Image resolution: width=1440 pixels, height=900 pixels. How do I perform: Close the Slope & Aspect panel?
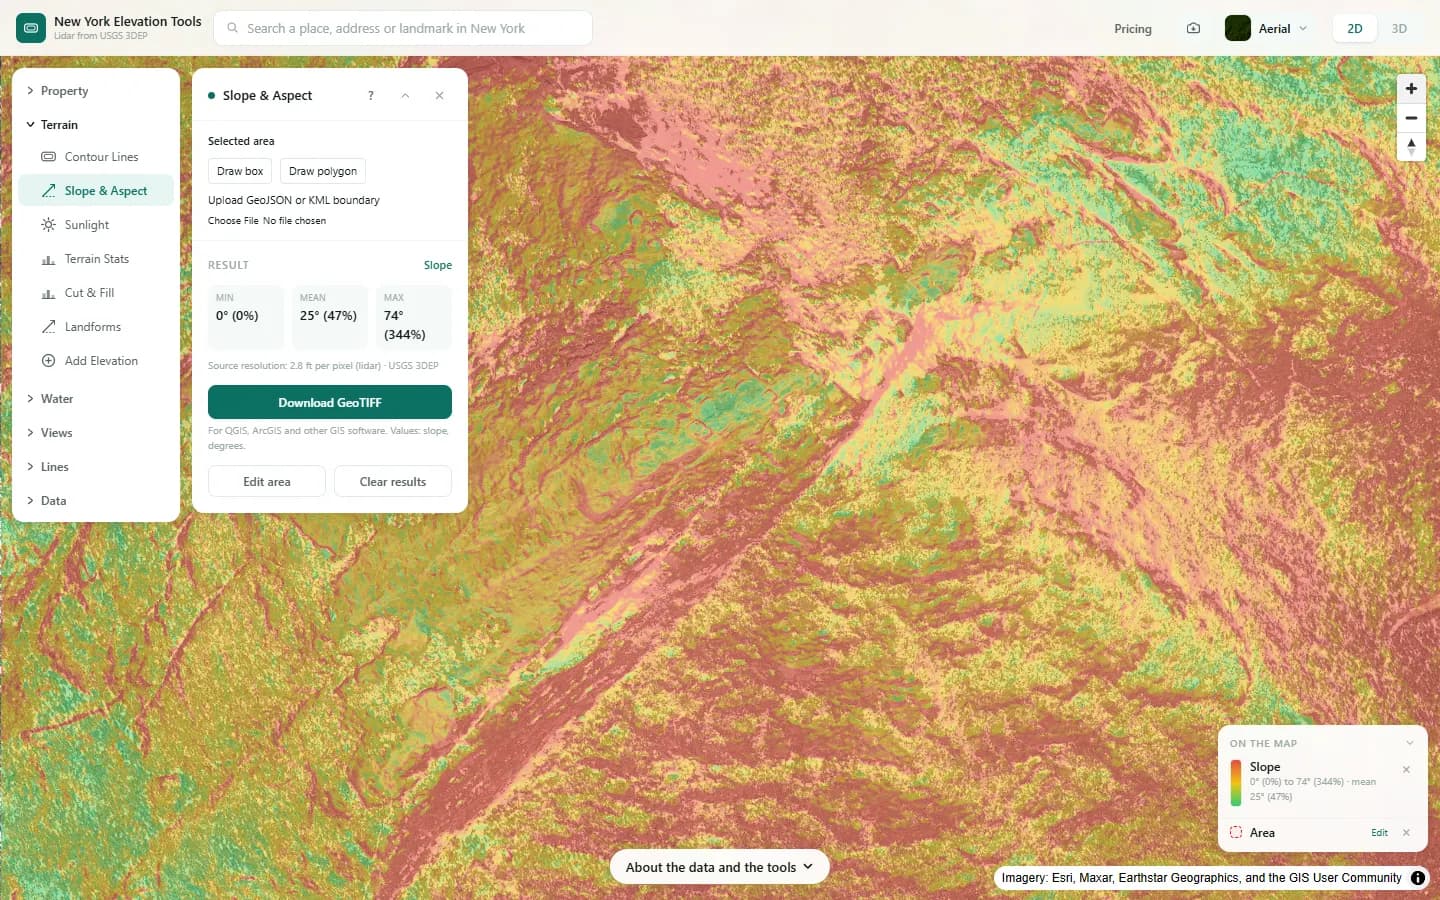(439, 96)
